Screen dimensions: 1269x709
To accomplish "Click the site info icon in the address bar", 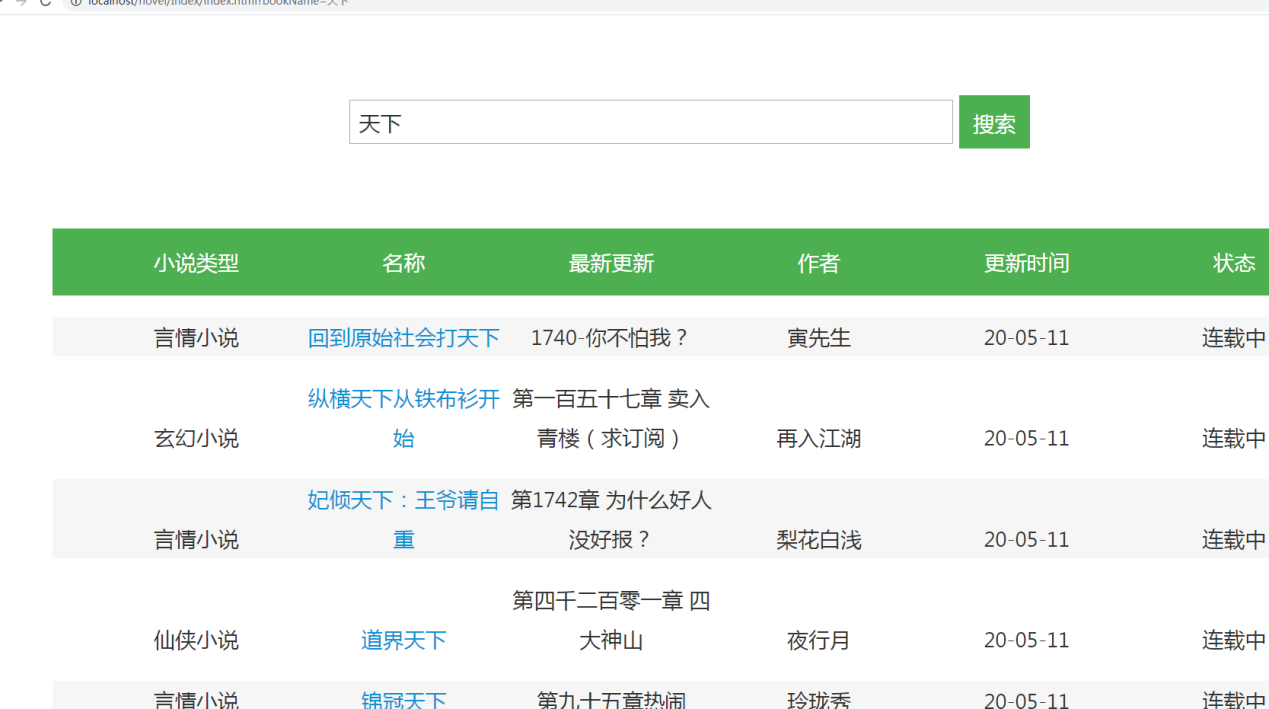I will 75,3.
